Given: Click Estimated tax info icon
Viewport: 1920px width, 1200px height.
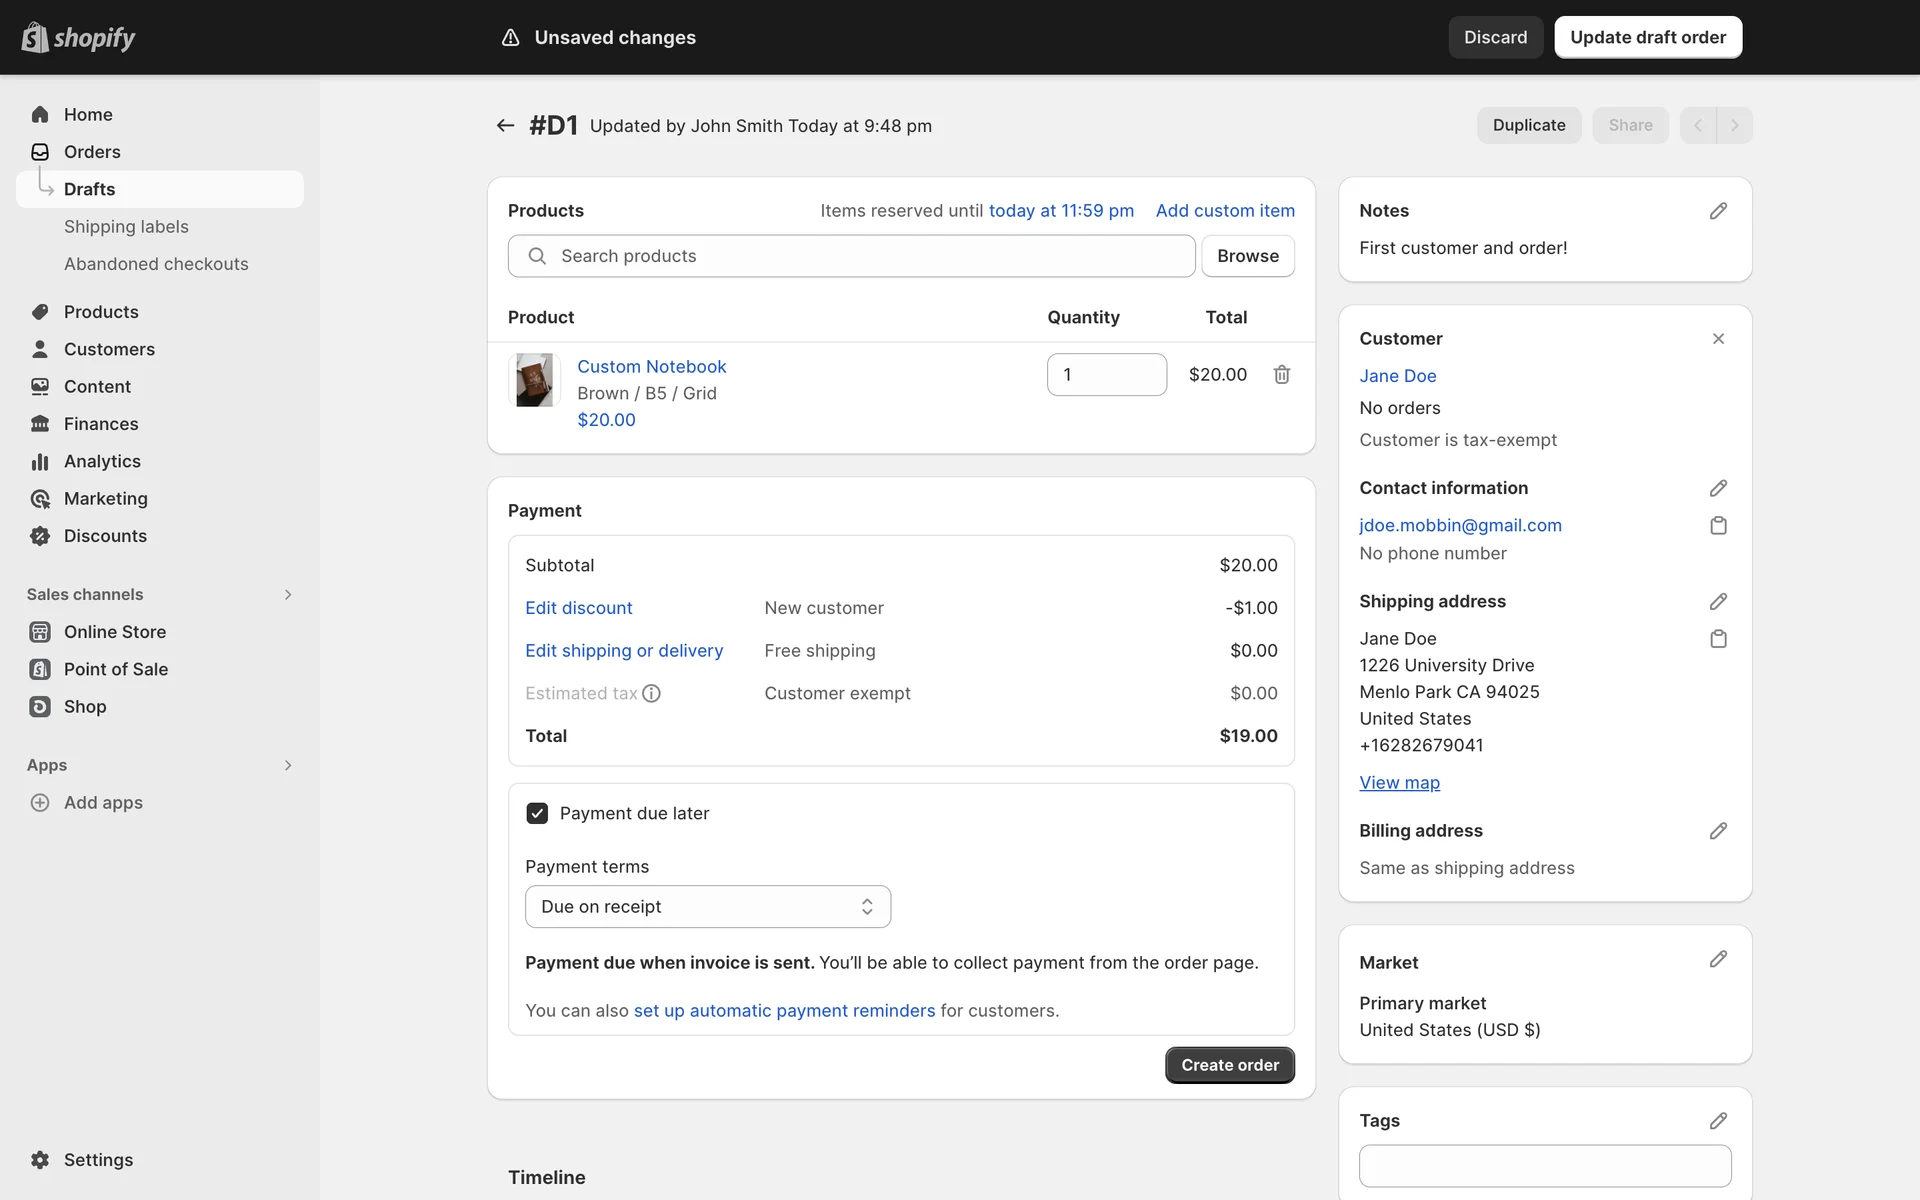Looking at the screenshot, I should pos(651,693).
